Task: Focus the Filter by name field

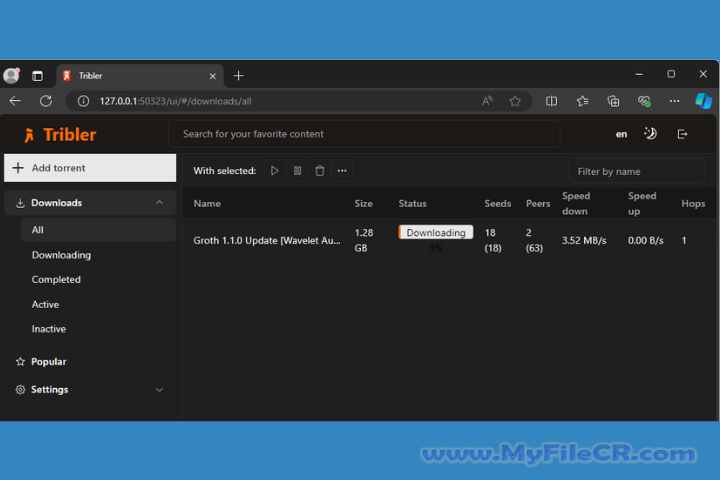Action: coord(636,171)
